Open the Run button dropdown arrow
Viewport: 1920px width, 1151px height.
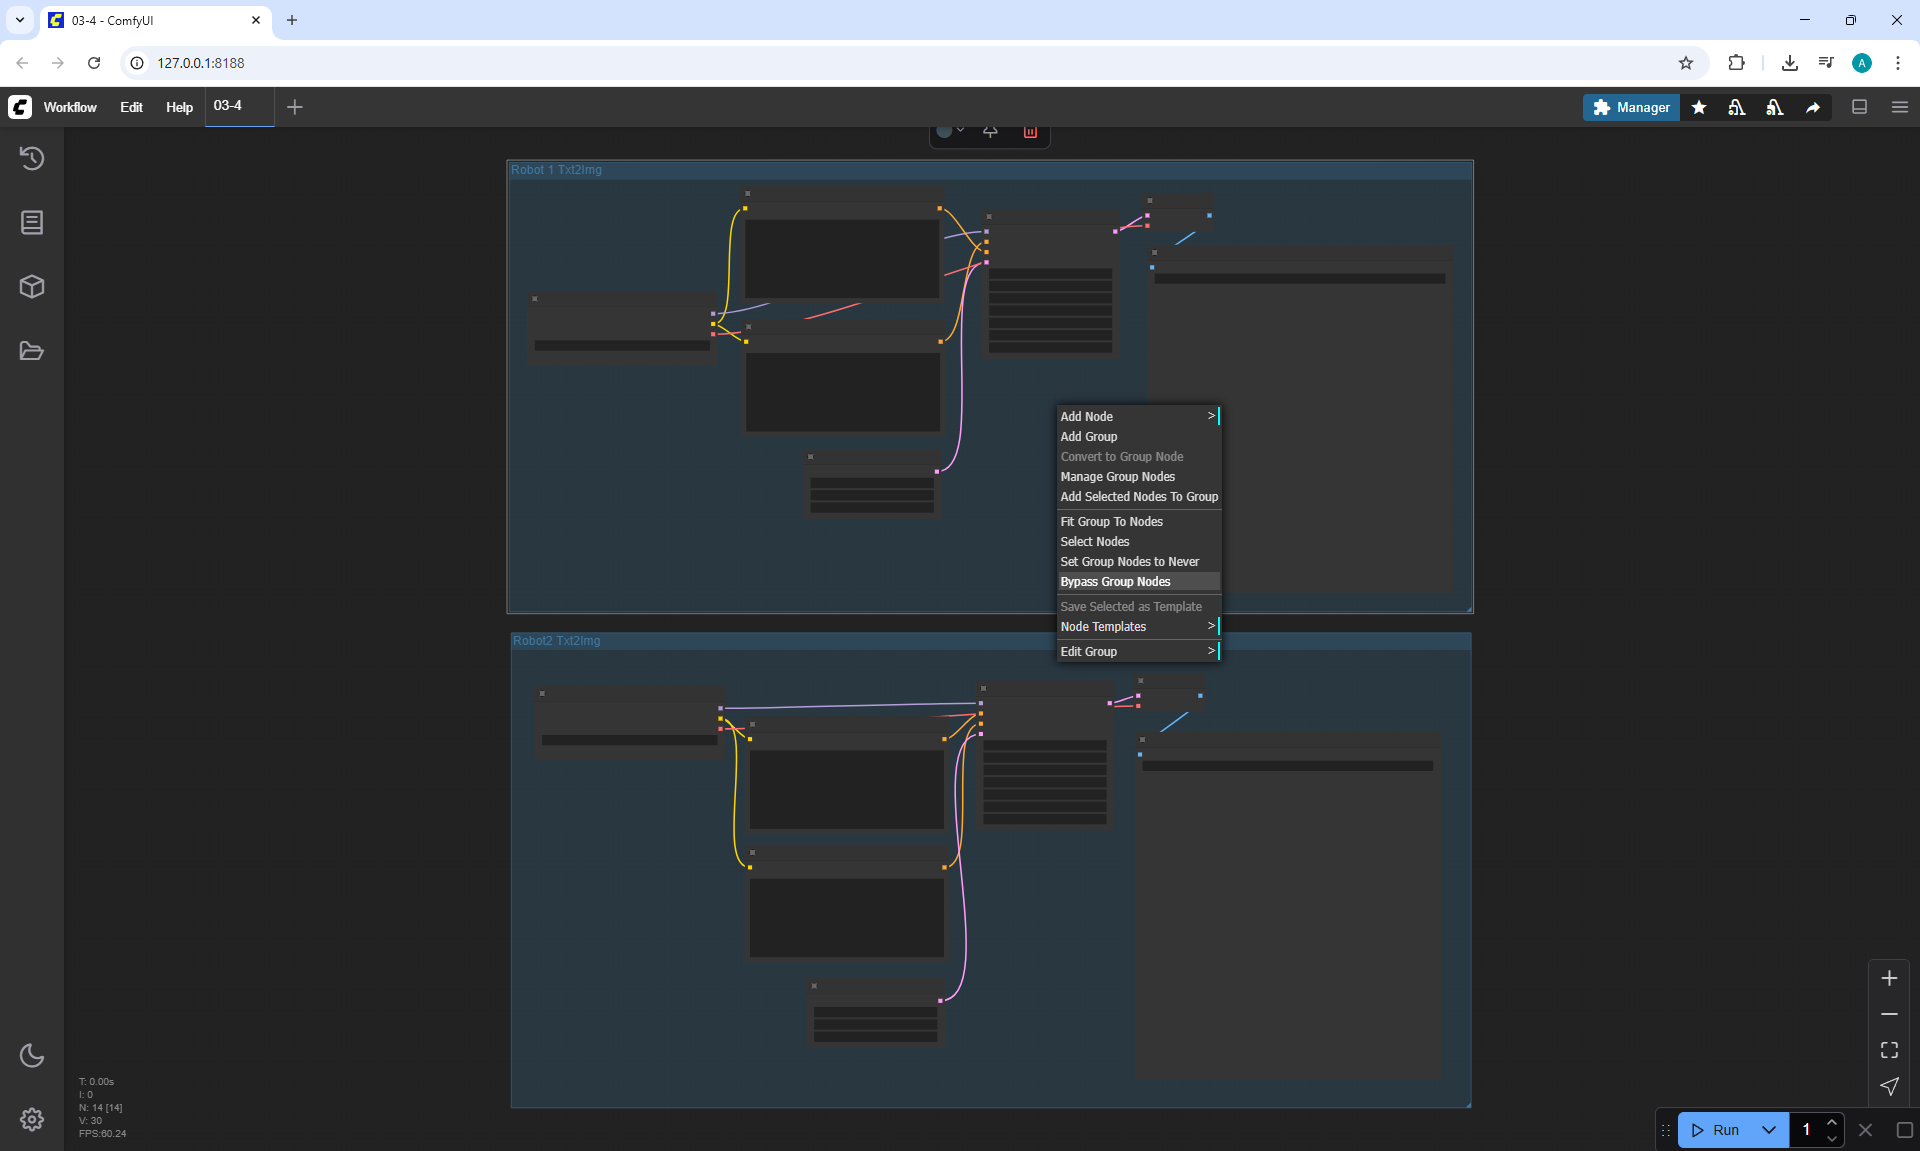click(1769, 1130)
